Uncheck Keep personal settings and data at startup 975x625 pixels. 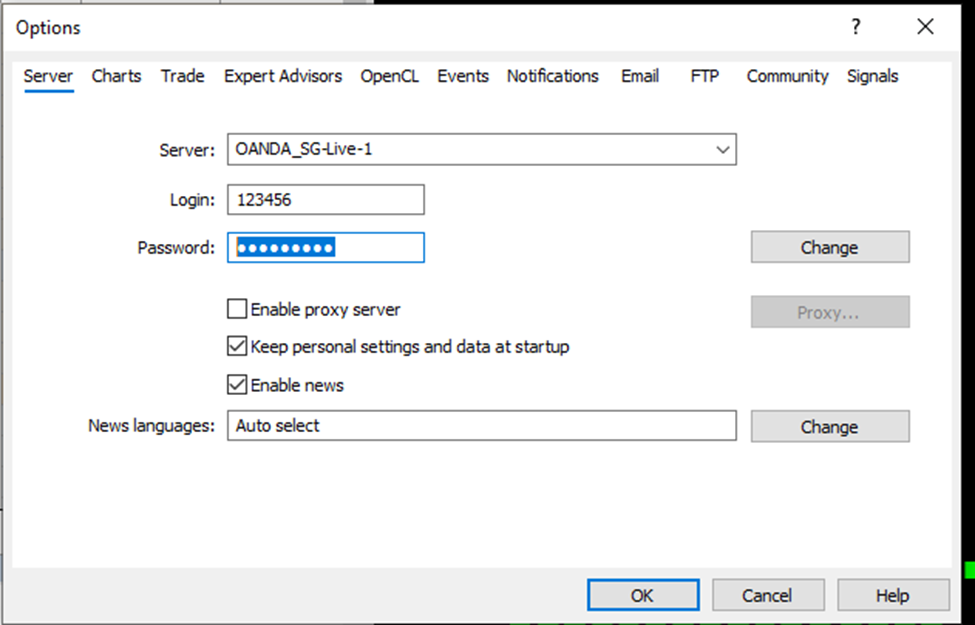(237, 347)
